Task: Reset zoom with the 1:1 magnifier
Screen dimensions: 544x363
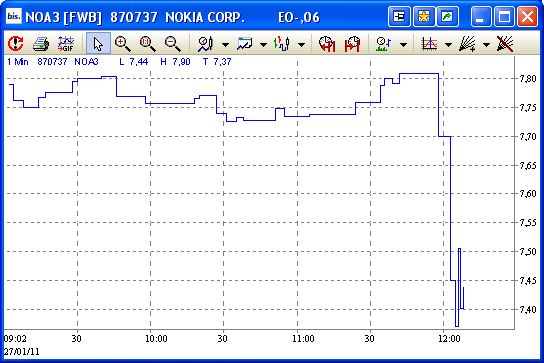Action: (147, 44)
